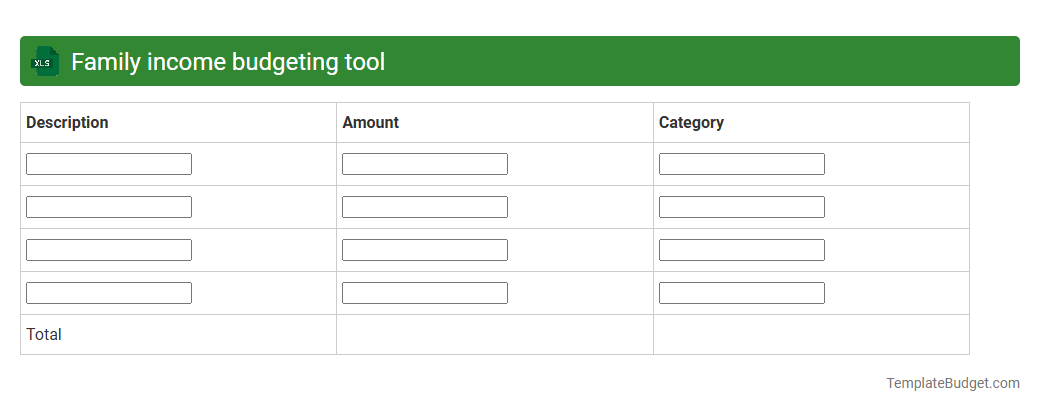Focus the first row Description field
The width and height of the screenshot is (1040, 412).
(109, 164)
